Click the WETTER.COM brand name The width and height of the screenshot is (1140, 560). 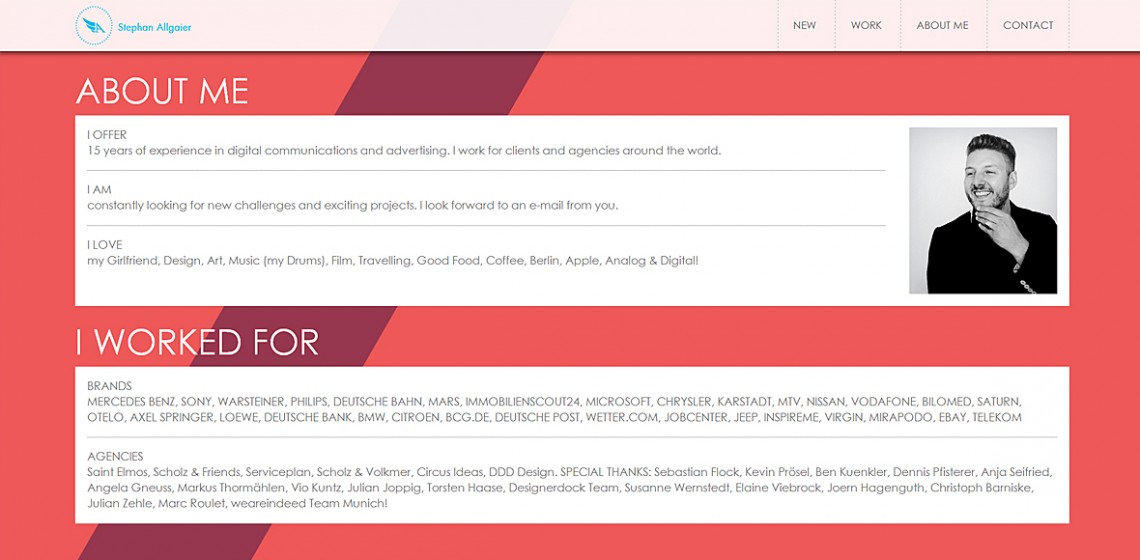click(x=622, y=418)
